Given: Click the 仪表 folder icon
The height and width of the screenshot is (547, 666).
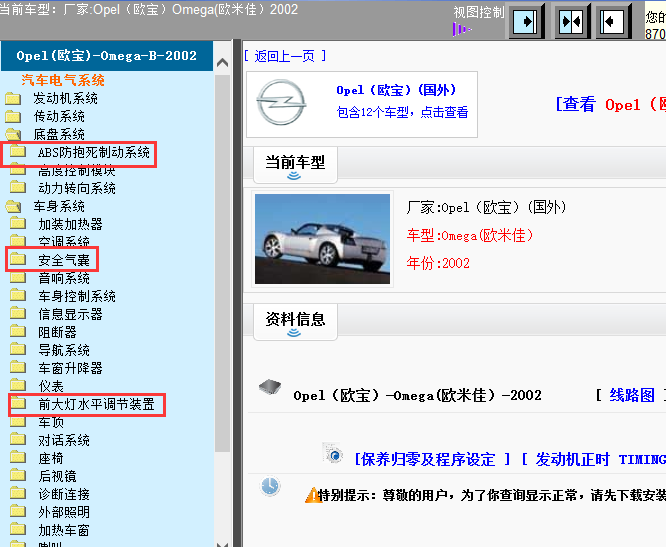Looking at the screenshot, I should (x=18, y=385).
